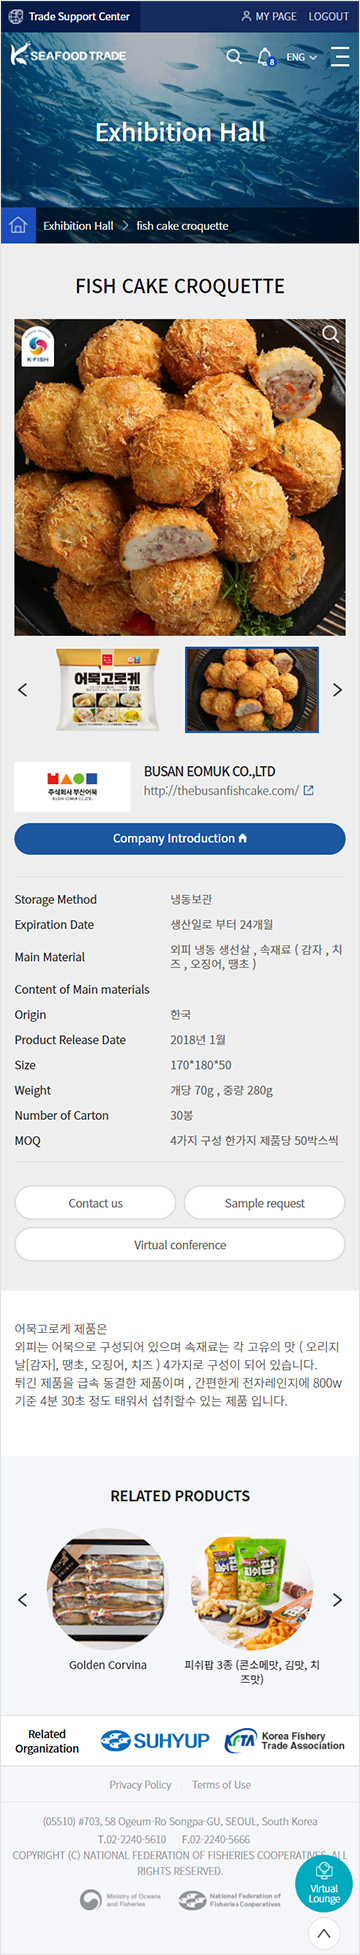360x1955 pixels.
Task: Click the Company Introduction button
Action: pyautogui.click(x=180, y=838)
